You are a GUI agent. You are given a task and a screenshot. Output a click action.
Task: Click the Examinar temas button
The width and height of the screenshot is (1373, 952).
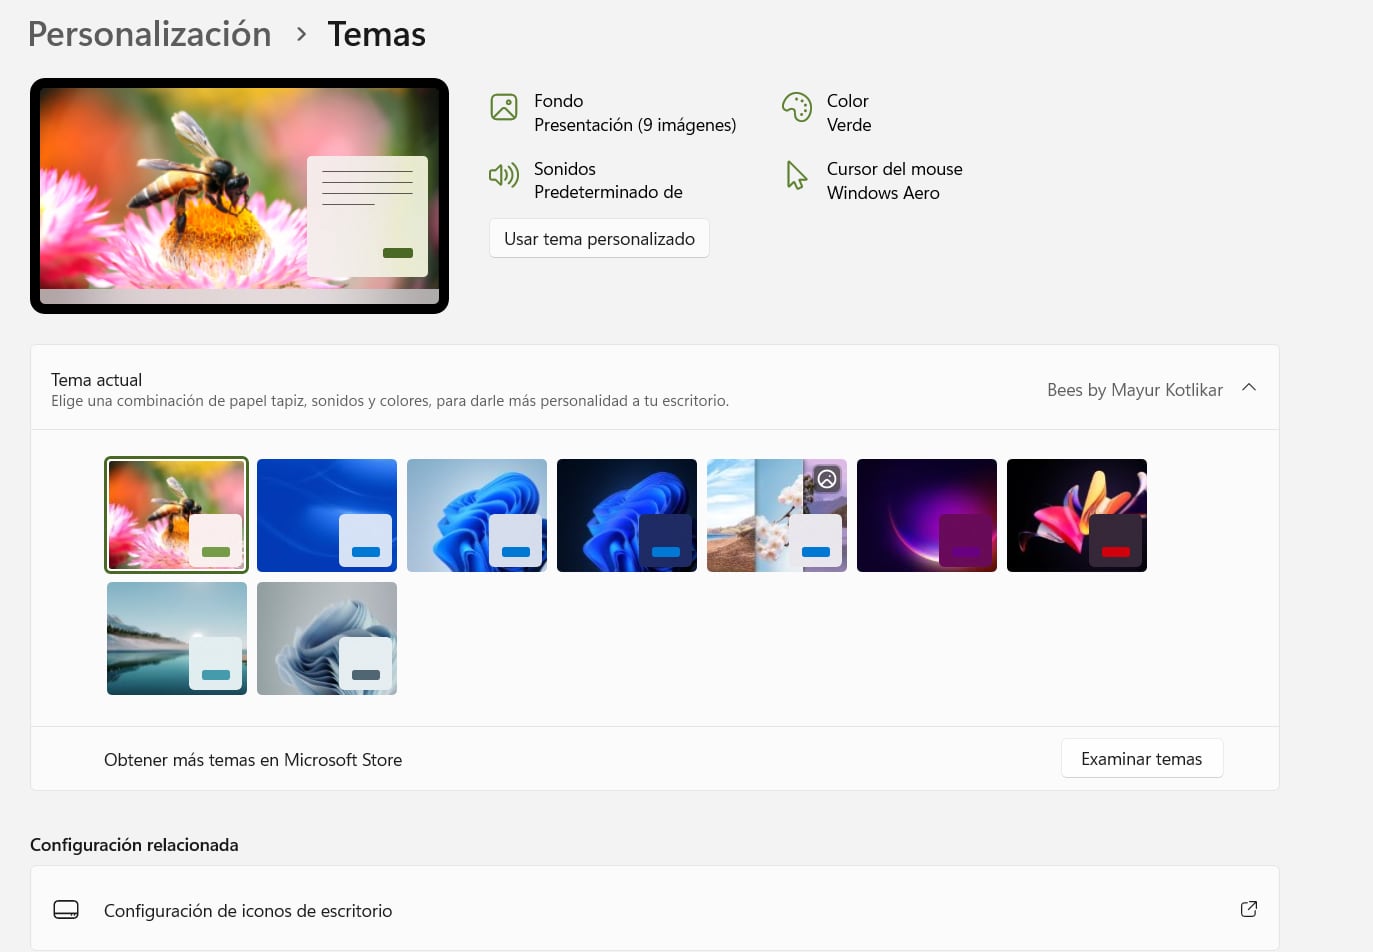[x=1141, y=759]
